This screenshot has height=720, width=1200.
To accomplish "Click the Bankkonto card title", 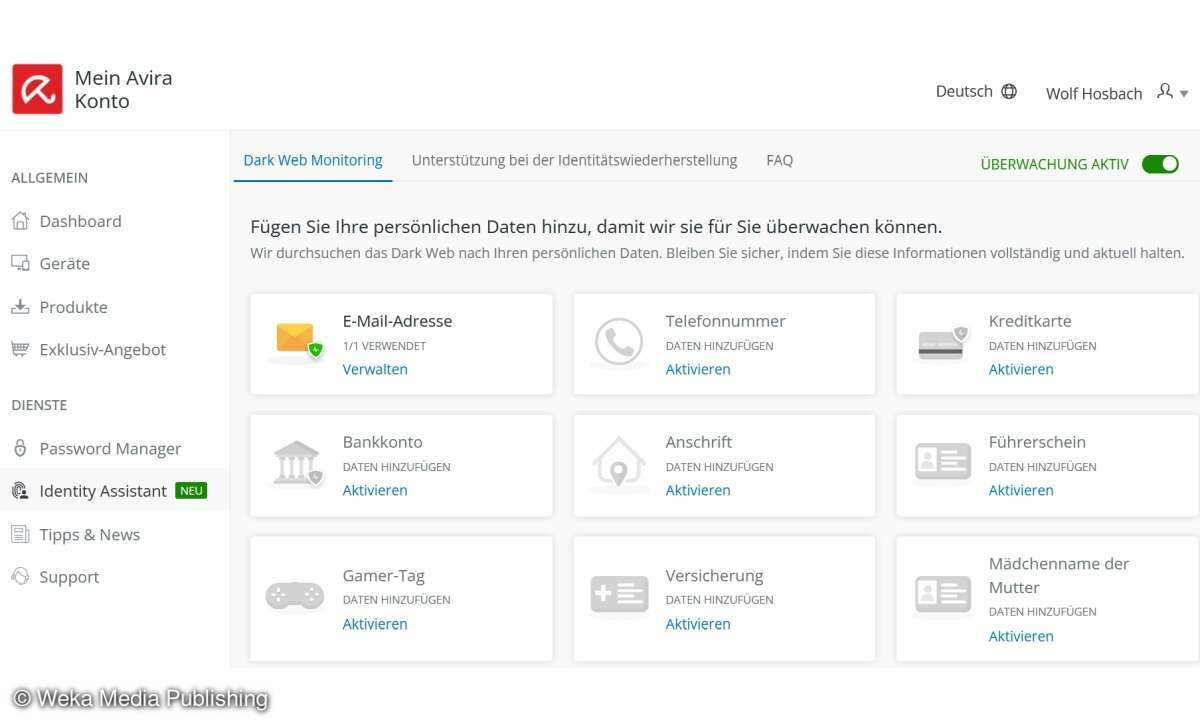I will tap(383, 442).
